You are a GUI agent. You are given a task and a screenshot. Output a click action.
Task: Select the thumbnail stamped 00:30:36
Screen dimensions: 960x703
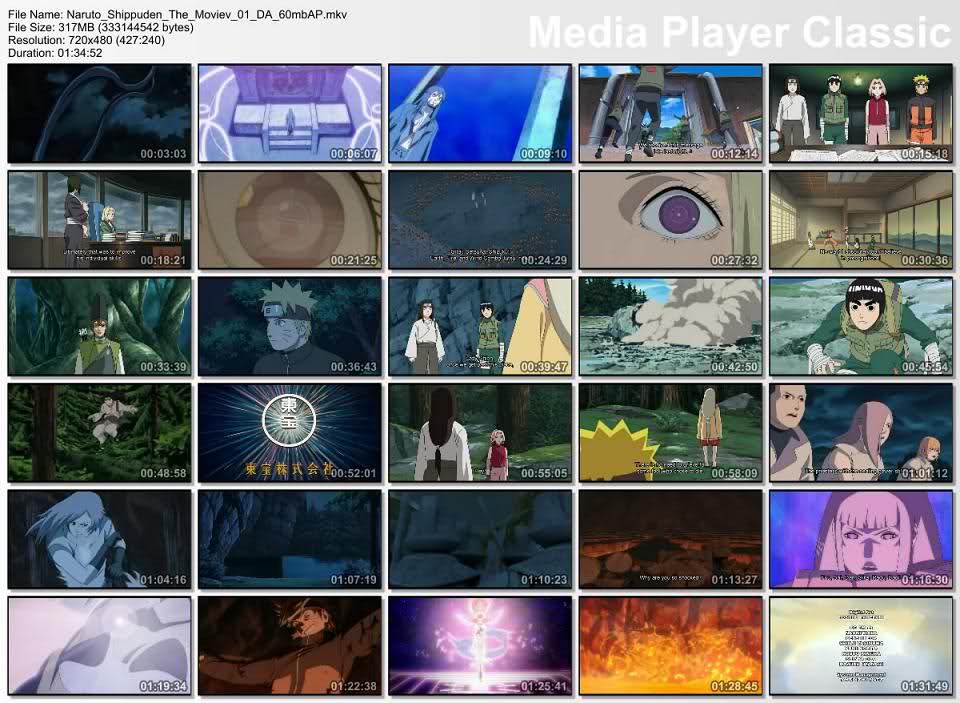(x=861, y=220)
